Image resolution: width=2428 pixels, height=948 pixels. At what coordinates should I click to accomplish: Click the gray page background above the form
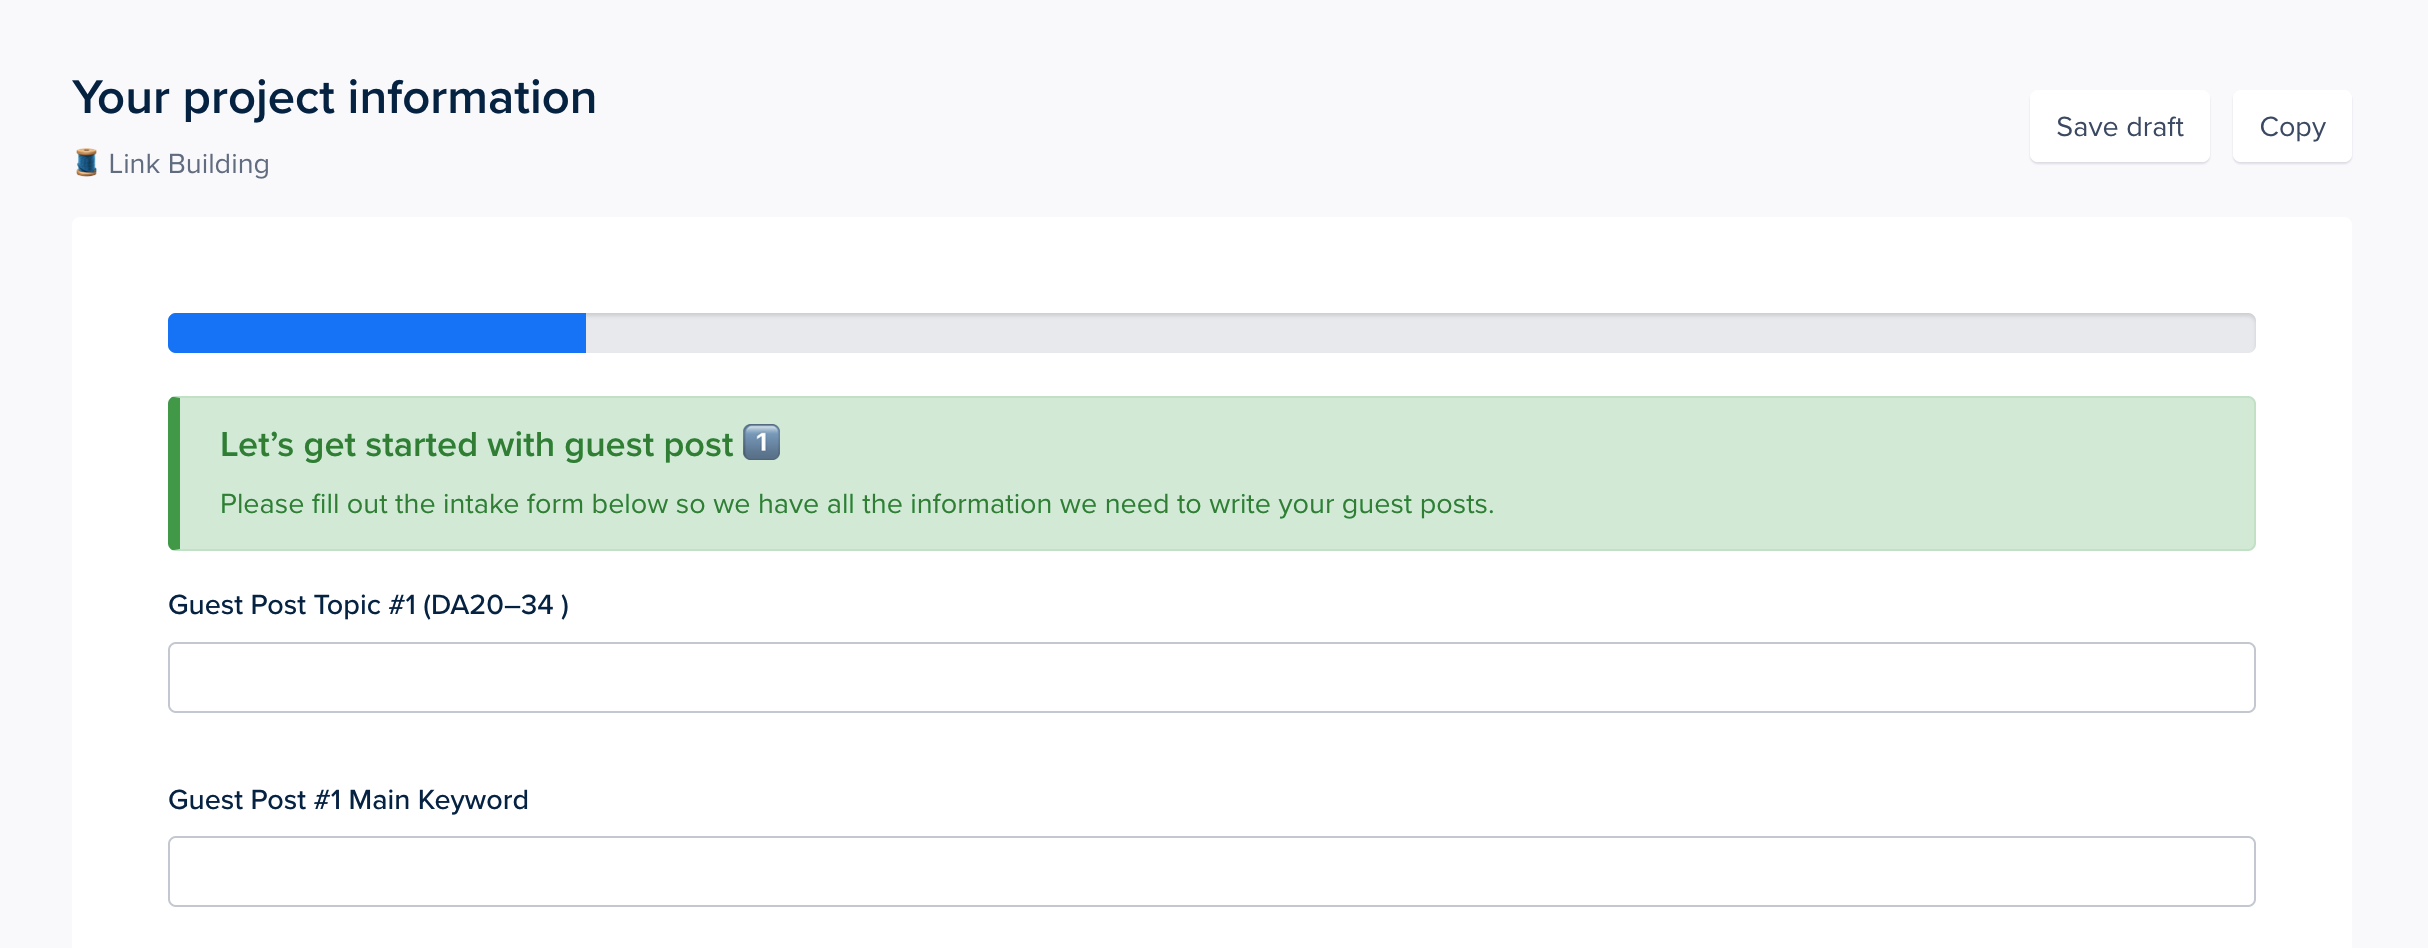click(1200, 30)
